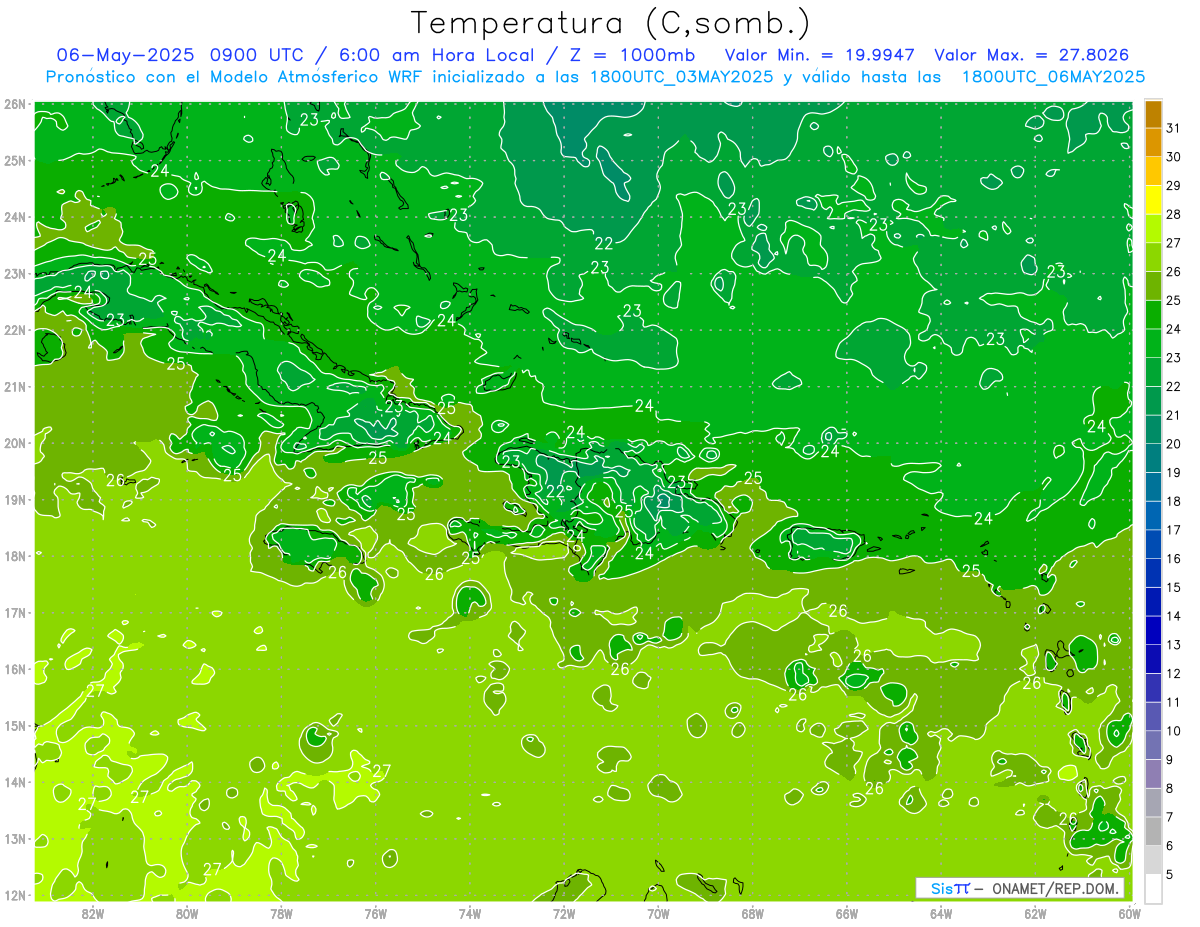This screenshot has width=1200, height=927.
Task: Click the 'Temperatura (C,somb.)' title
Action: coord(611,23)
